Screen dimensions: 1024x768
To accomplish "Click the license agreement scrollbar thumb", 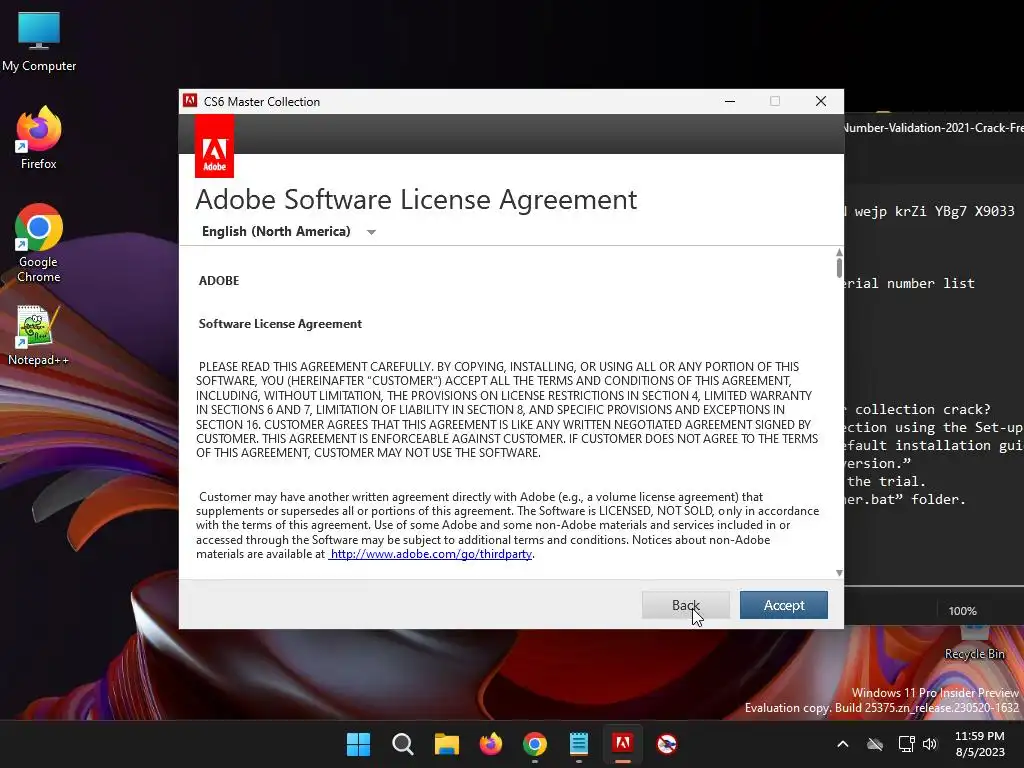I will tap(839, 268).
